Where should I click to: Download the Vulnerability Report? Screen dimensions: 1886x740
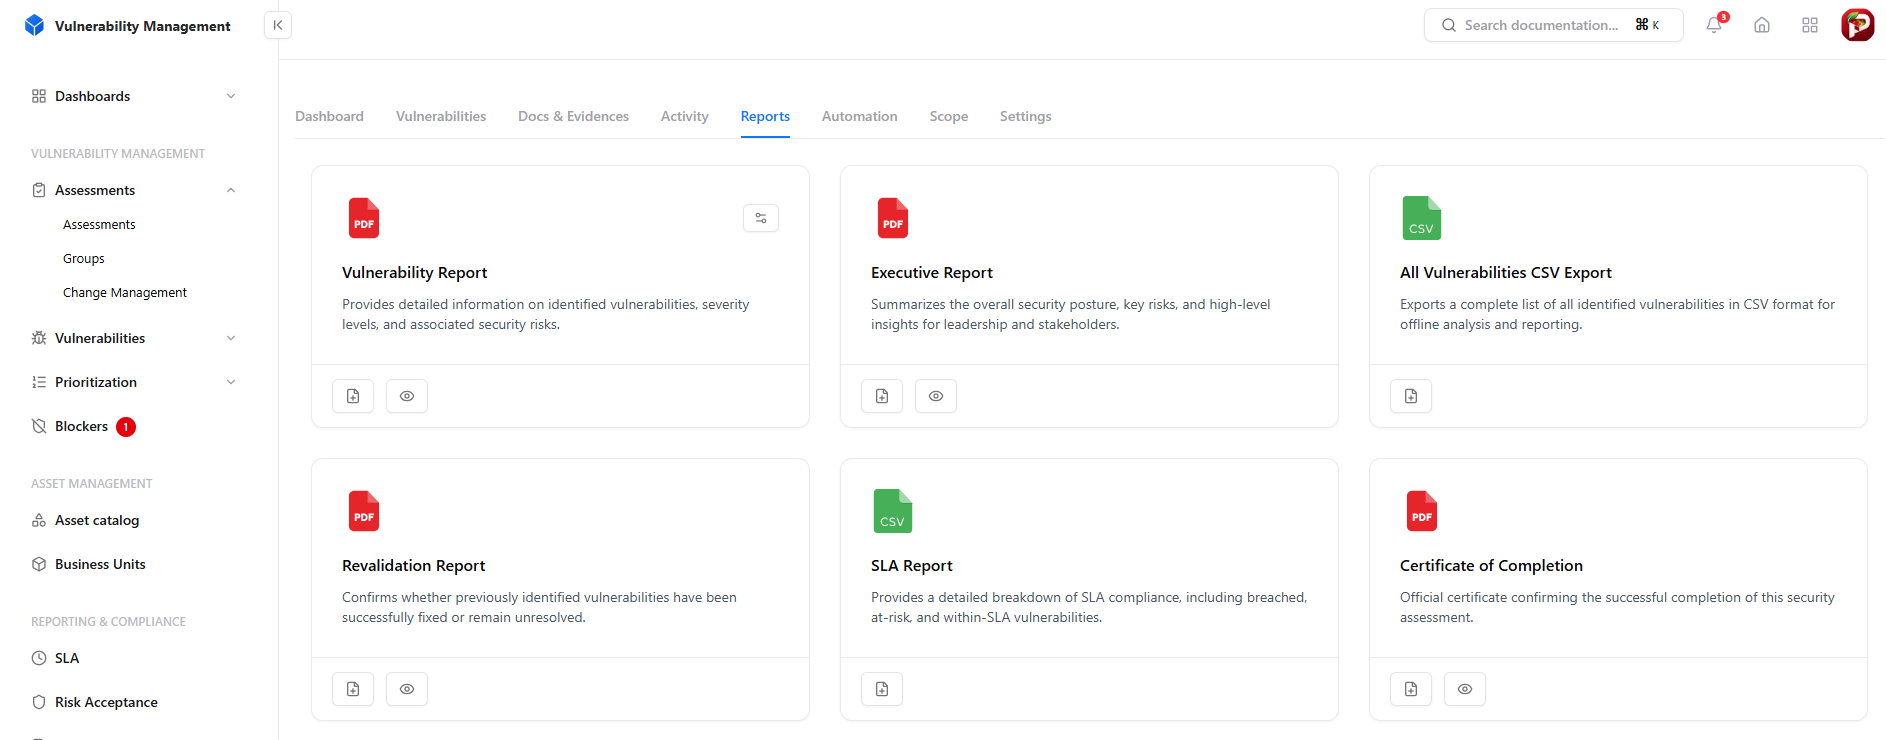[x=353, y=396]
